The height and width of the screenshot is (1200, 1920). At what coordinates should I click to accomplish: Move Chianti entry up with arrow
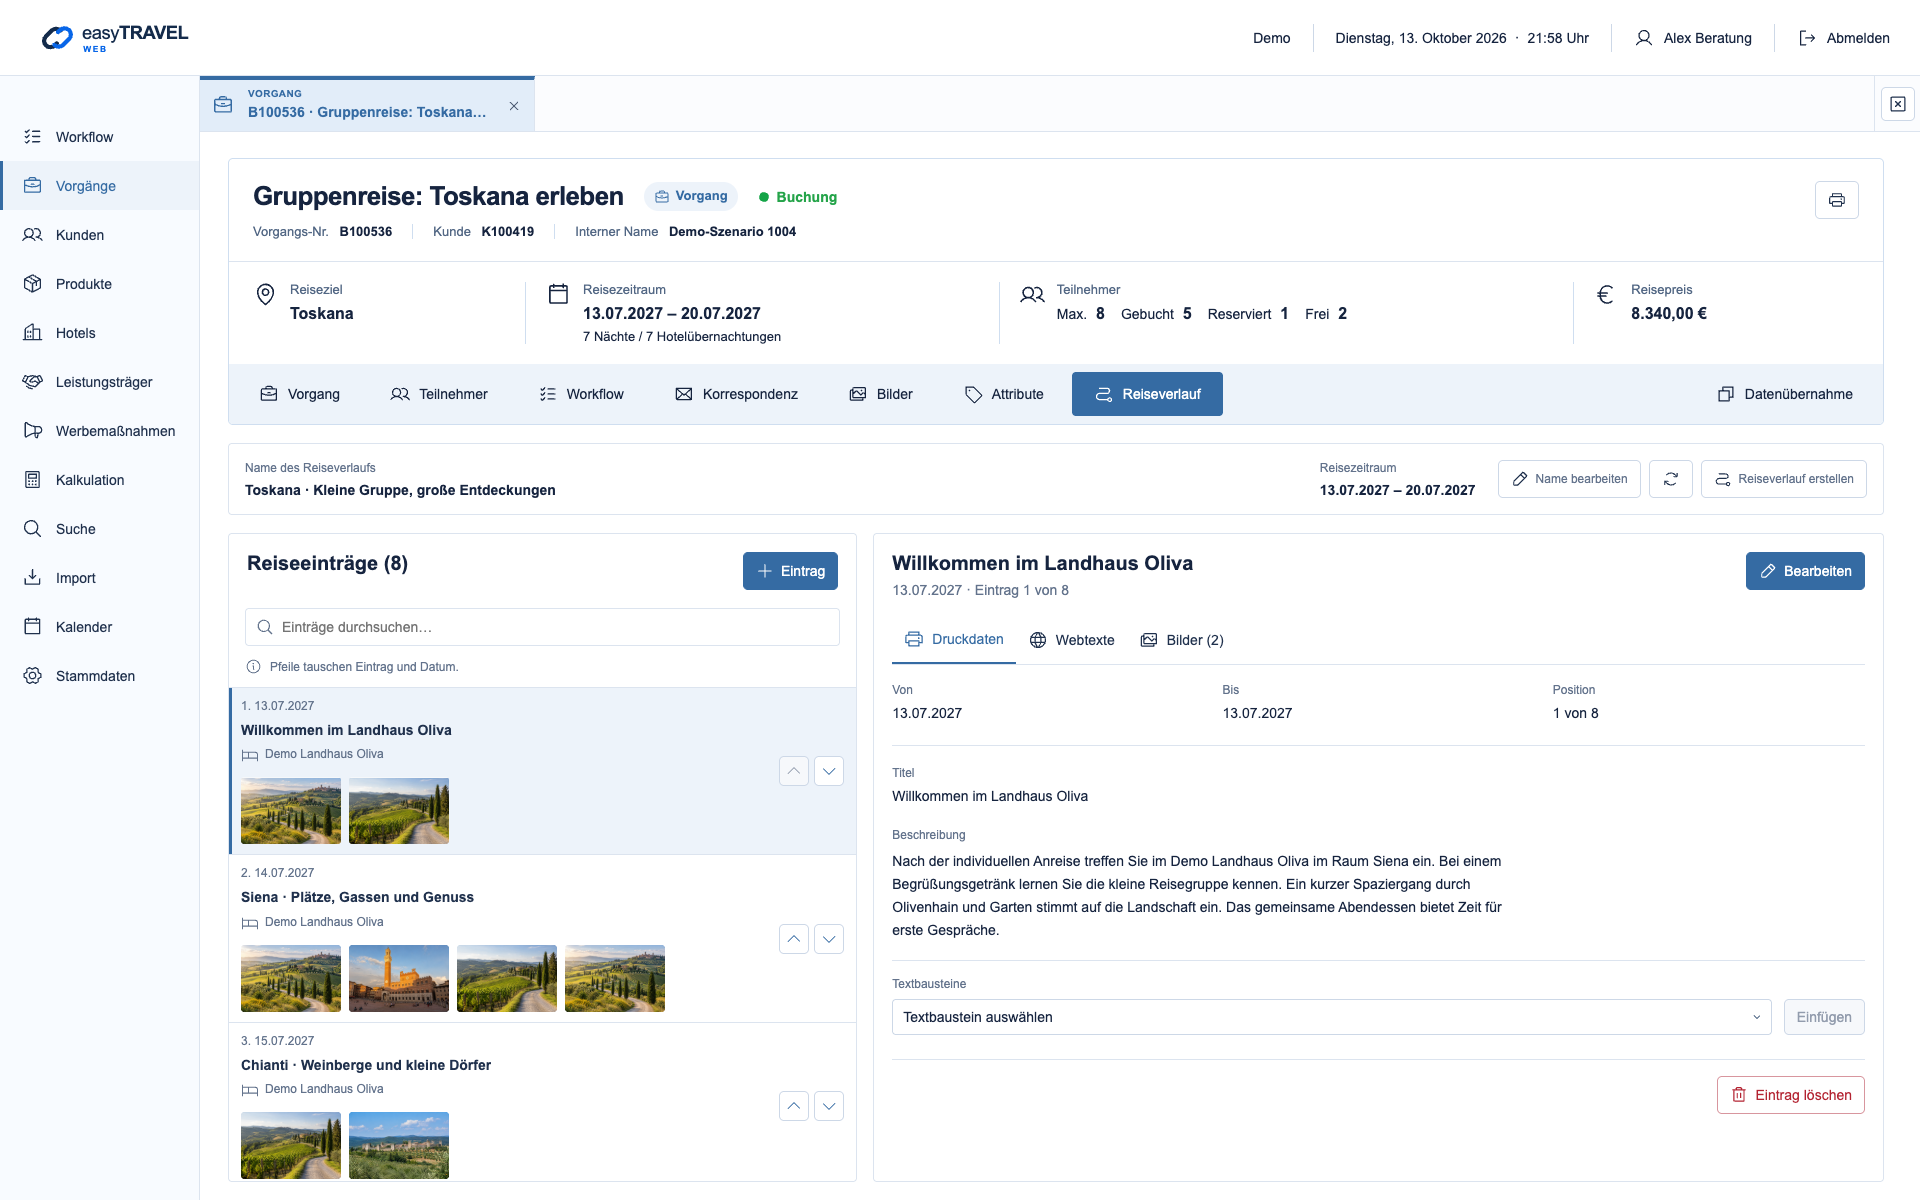794,1106
